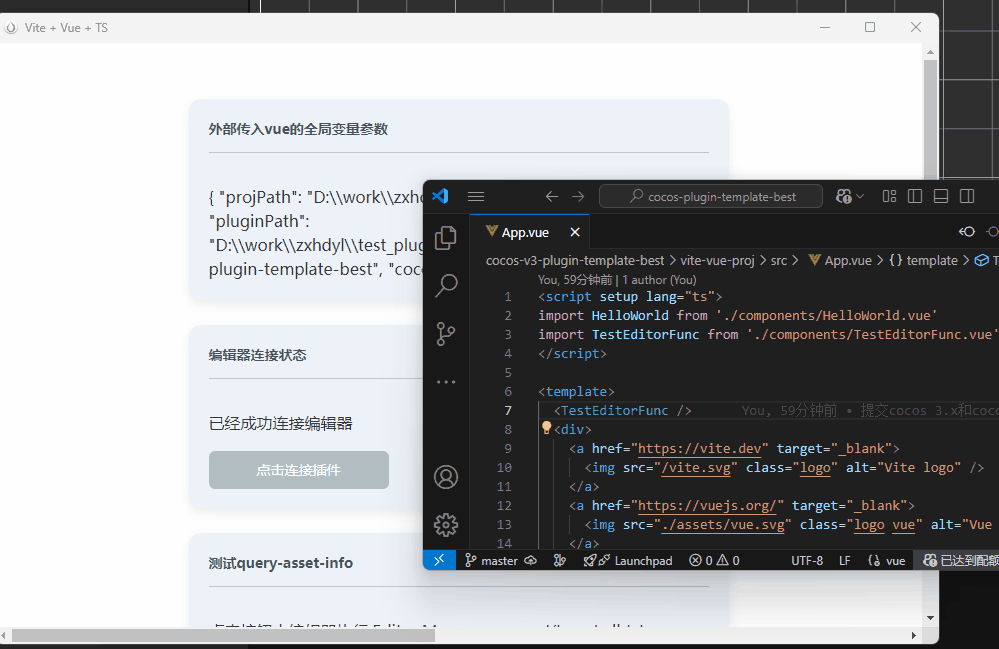This screenshot has width=999, height=649.
Task: Click the 点击连接插件 button
Action: [x=298, y=470]
